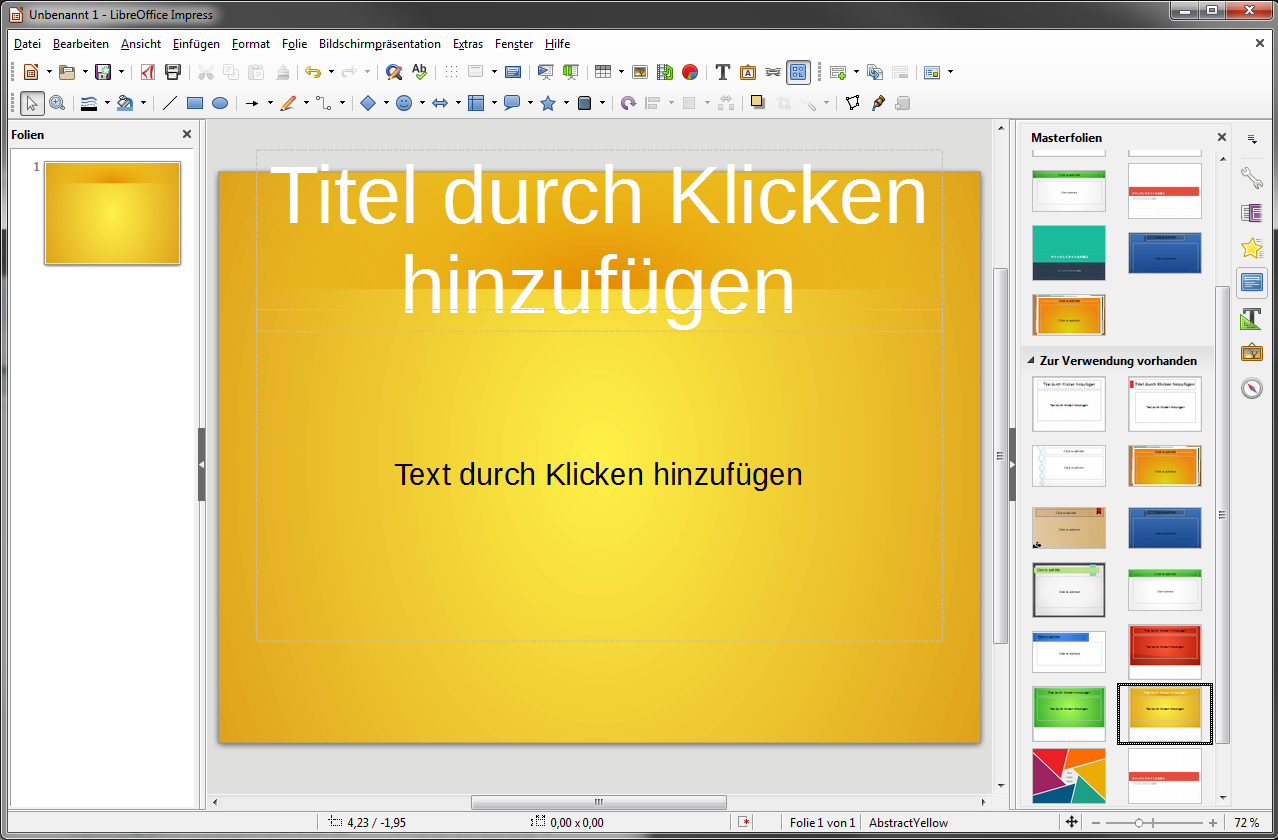
Task: Select the Line drawing tool
Action: (x=169, y=103)
